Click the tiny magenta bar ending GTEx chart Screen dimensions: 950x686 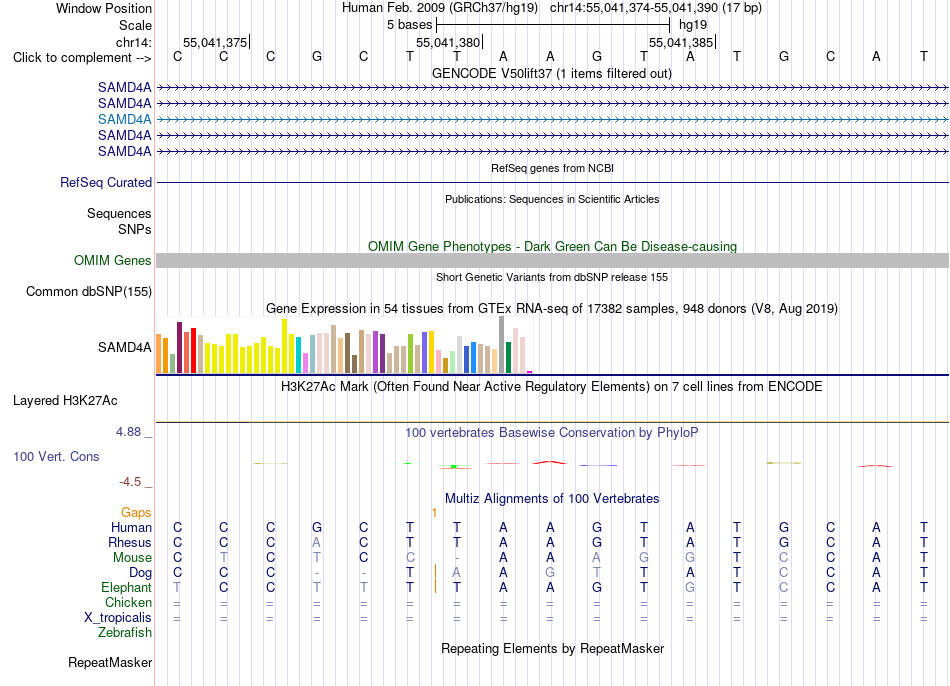point(530,372)
